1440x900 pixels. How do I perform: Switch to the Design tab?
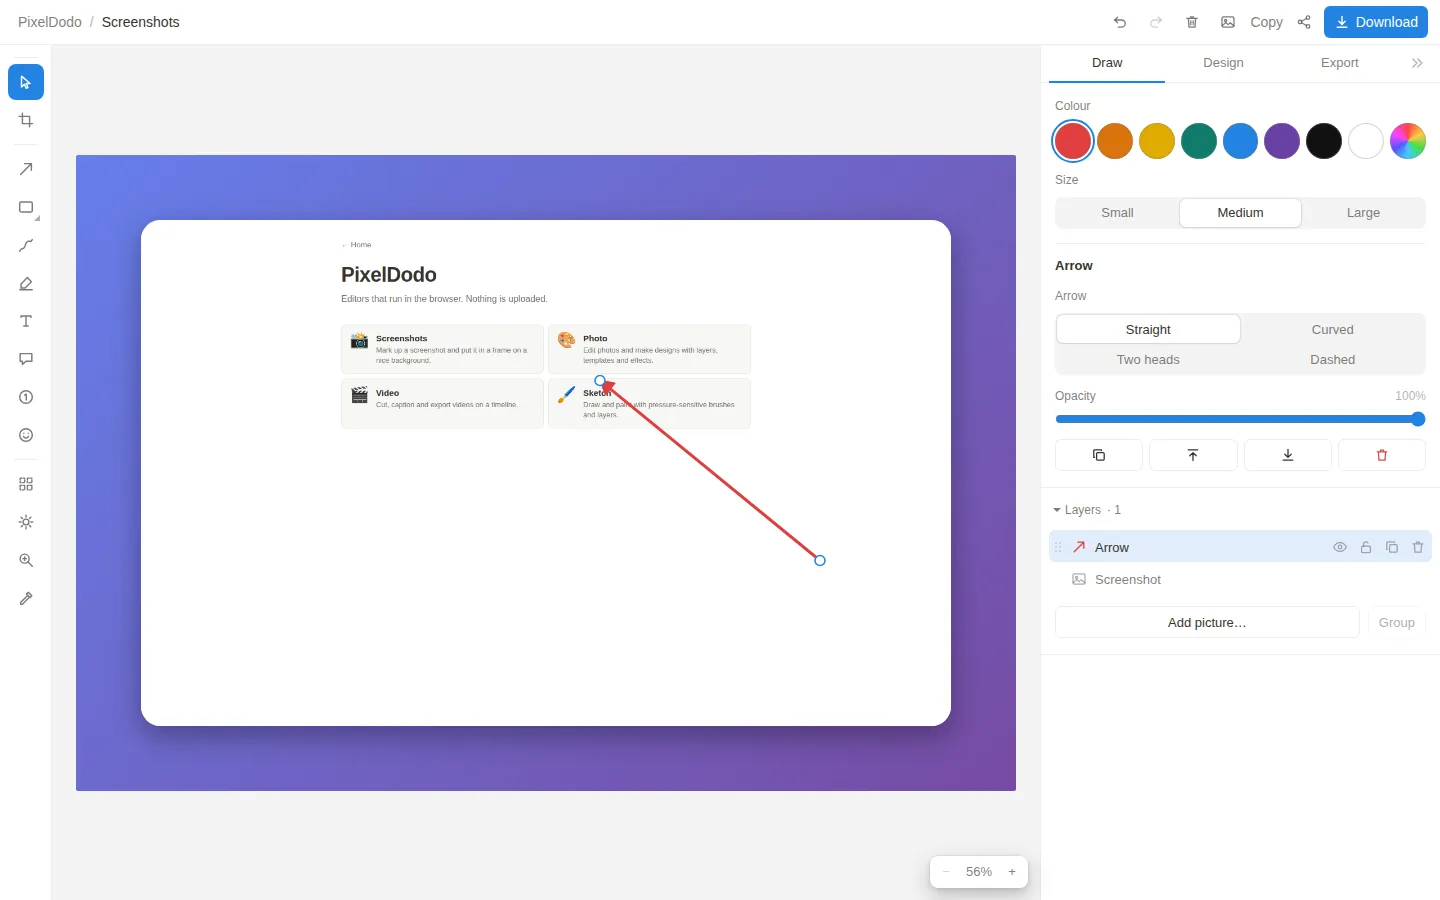pos(1223,63)
